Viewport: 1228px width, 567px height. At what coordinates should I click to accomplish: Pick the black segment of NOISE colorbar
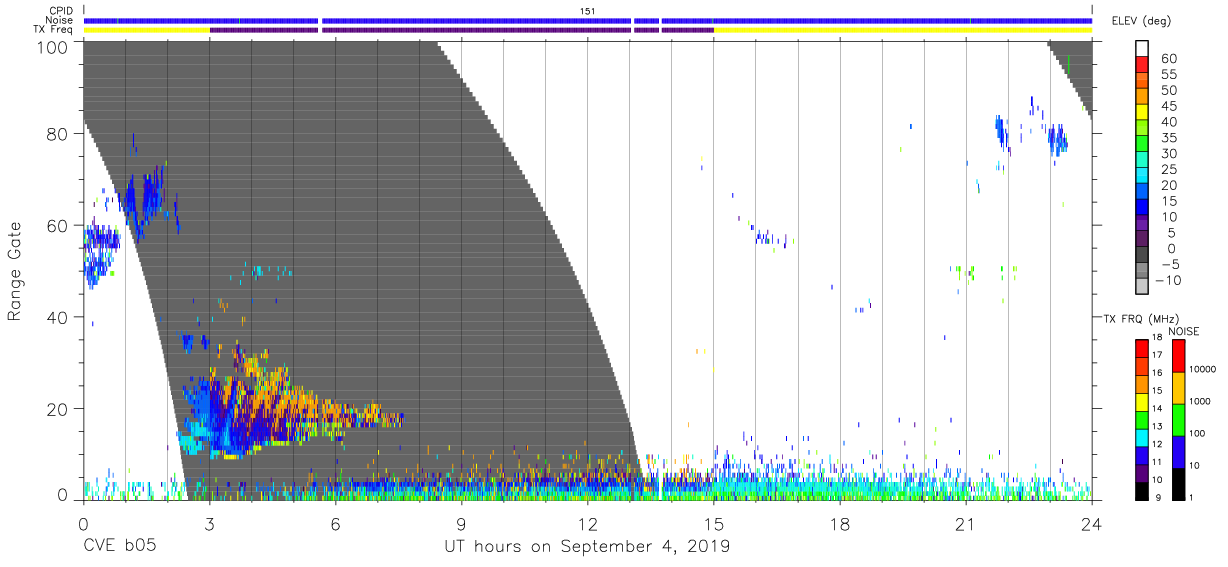pos(1179,482)
